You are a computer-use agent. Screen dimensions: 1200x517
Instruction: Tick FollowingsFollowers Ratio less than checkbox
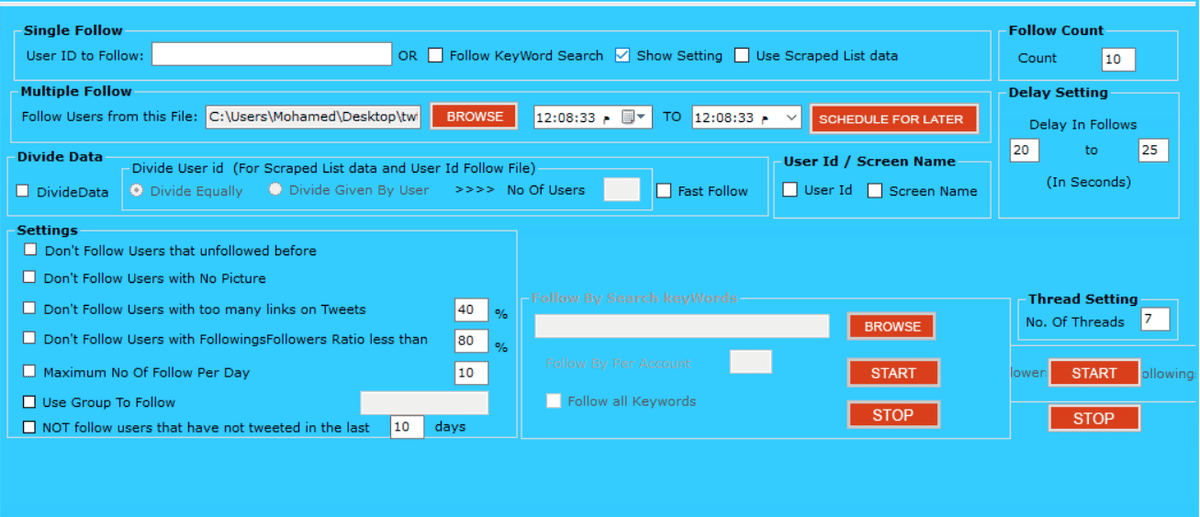click(x=29, y=338)
